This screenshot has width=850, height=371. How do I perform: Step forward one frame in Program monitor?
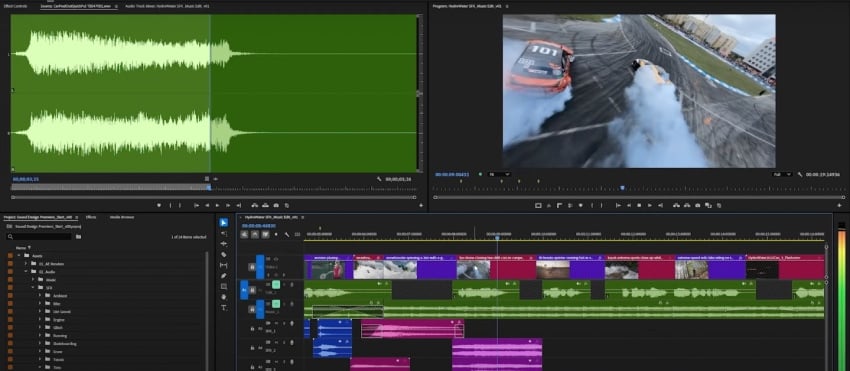650,206
